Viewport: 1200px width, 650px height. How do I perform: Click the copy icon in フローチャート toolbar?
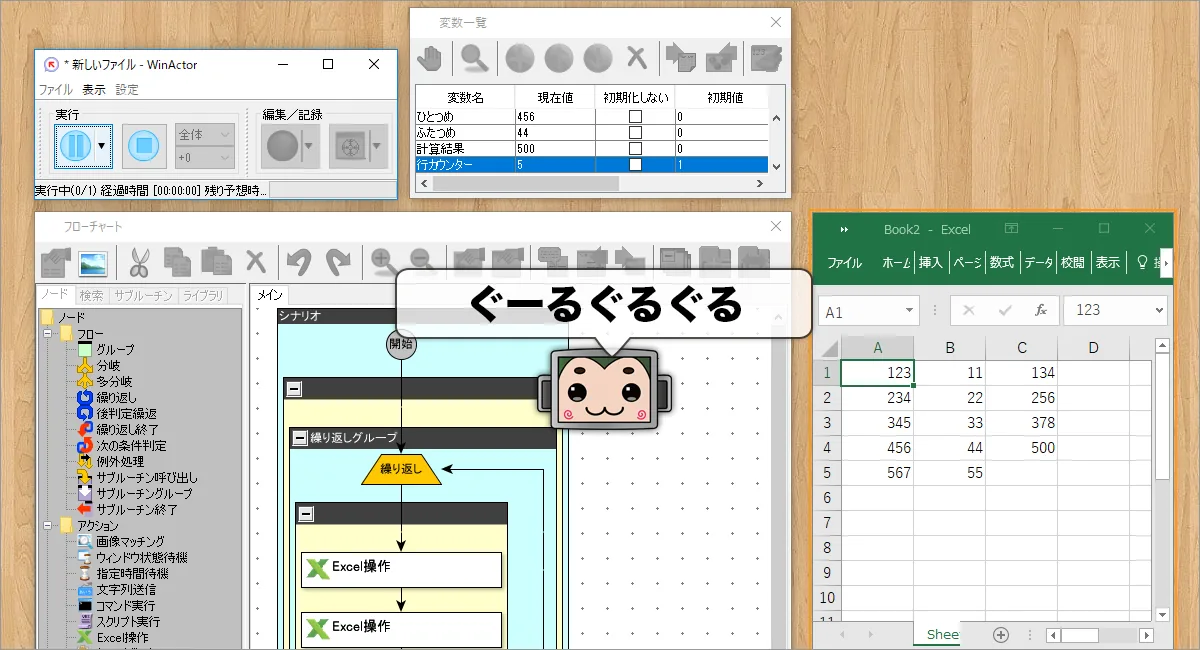coord(177,262)
